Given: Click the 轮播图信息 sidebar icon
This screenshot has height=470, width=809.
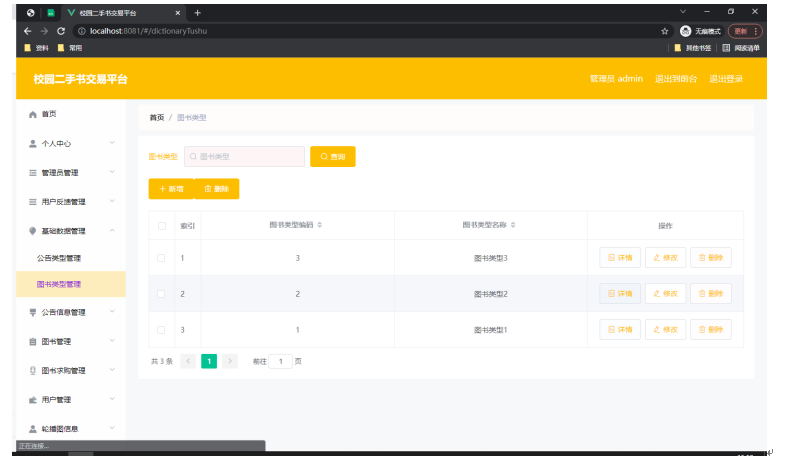Looking at the screenshot, I should point(33,429).
